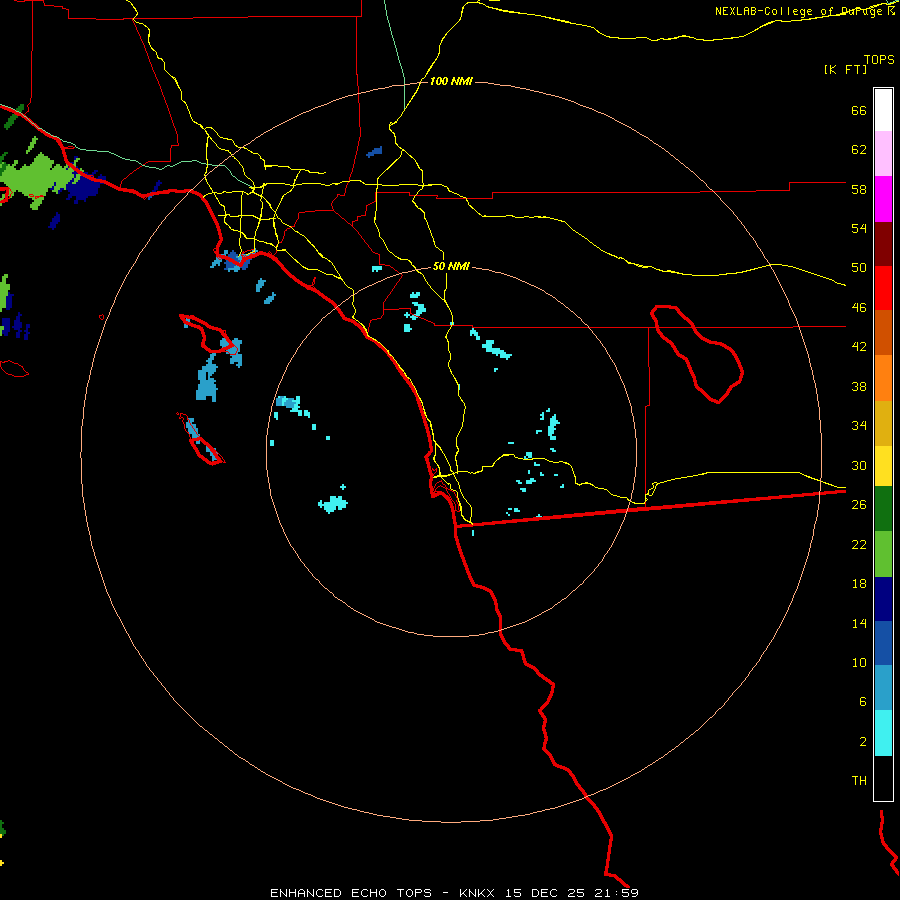Click the "100 NMI" range ring label
The image size is (900, 900).
451,82
